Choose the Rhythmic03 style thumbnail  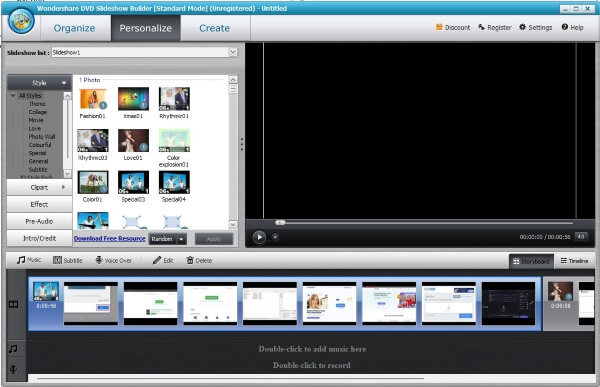coord(93,140)
